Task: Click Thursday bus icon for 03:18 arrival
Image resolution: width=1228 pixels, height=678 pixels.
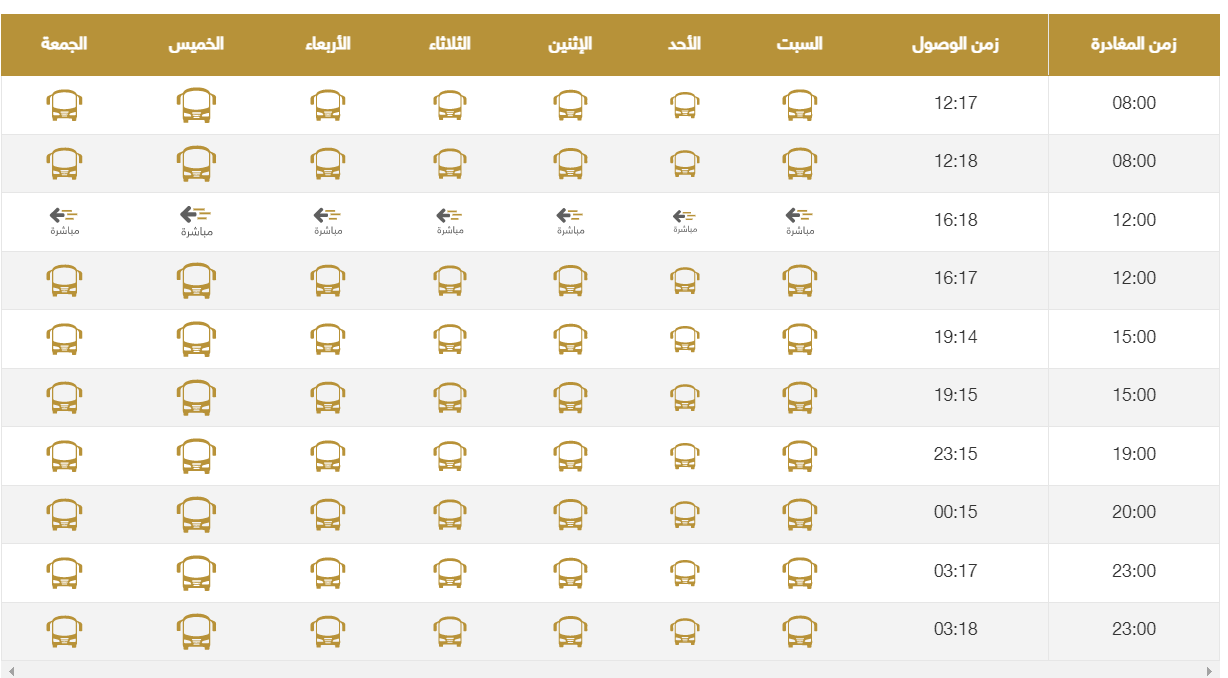Action: (x=196, y=631)
